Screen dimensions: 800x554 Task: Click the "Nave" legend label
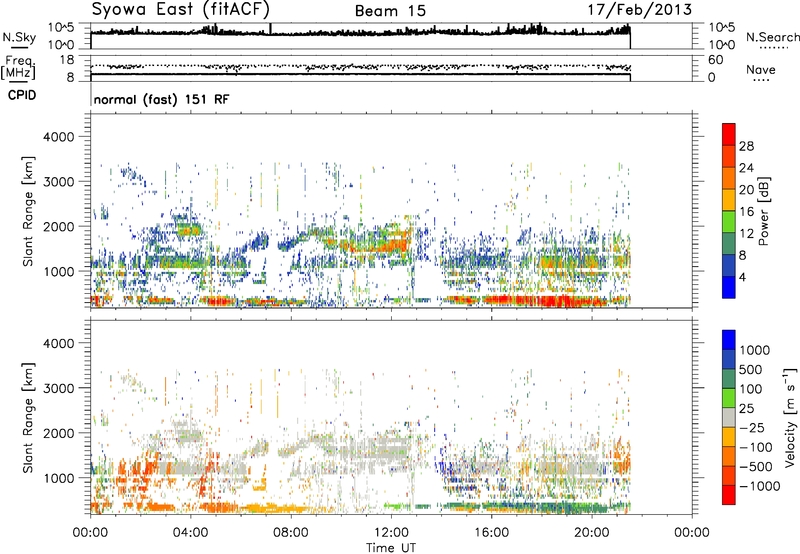[761, 69]
